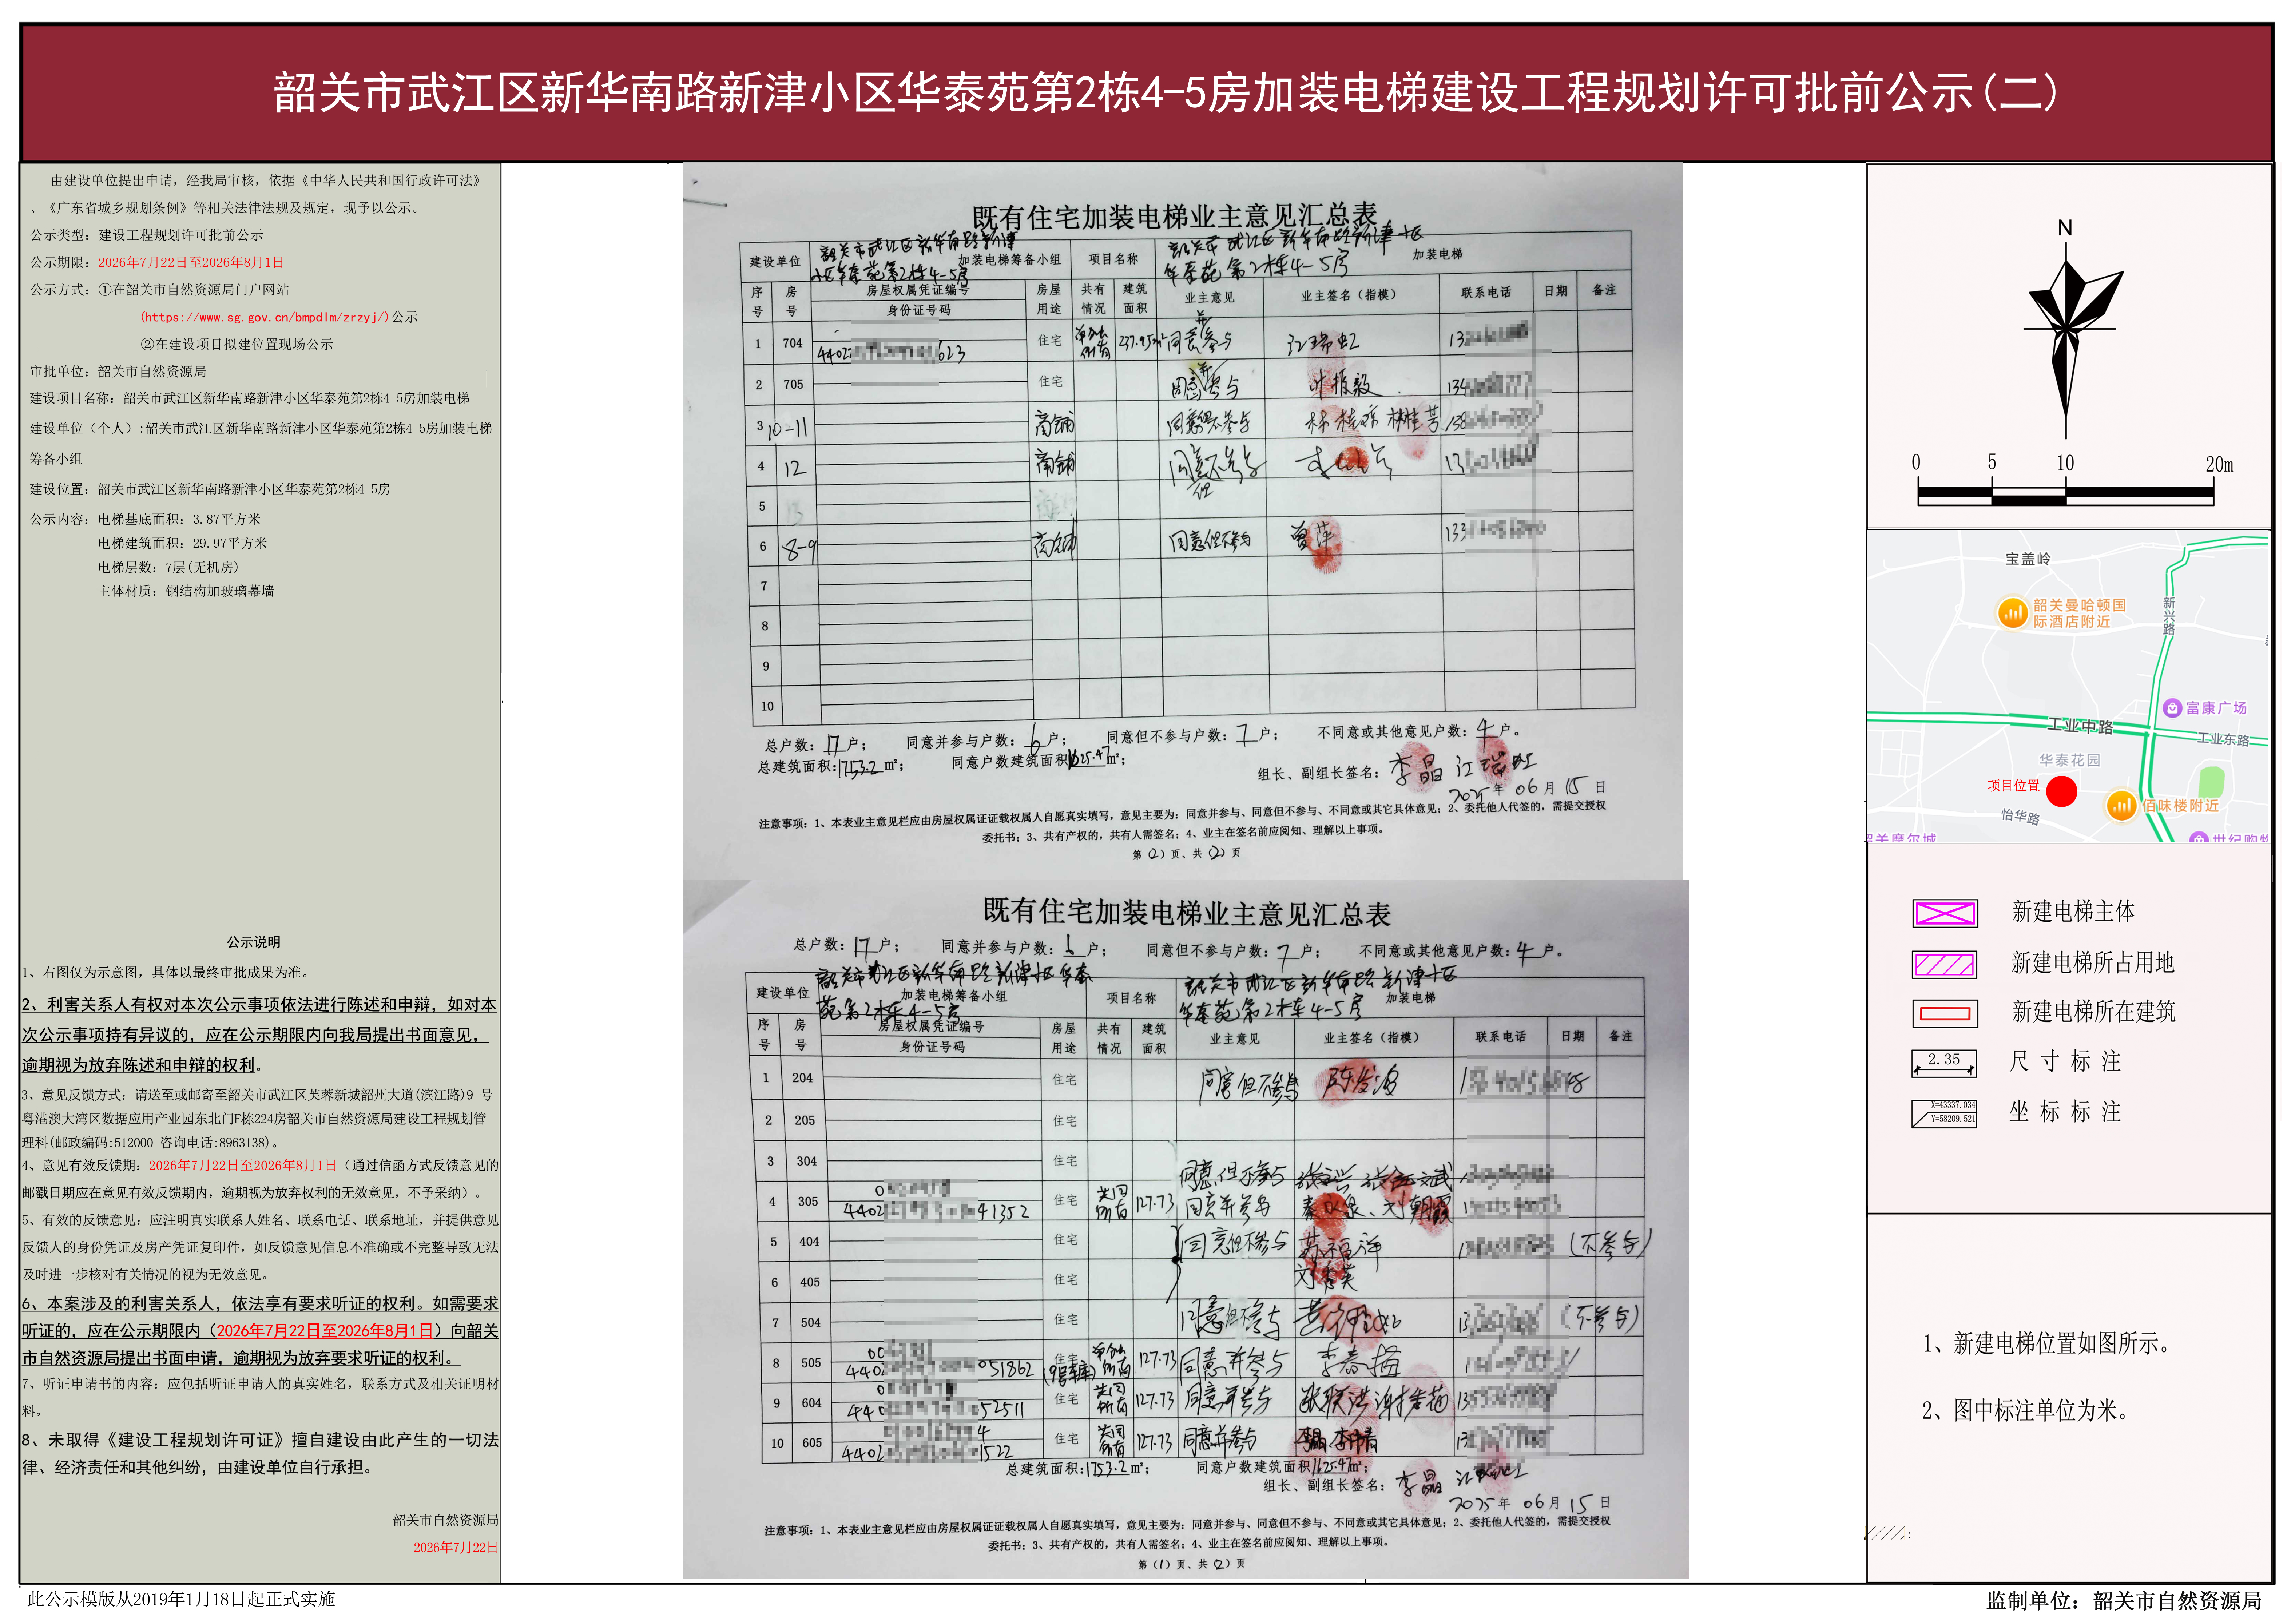This screenshot has width=2295, height=1624.
Task: Click note 2、图中标注单位为米。
Action: click(2026, 1411)
